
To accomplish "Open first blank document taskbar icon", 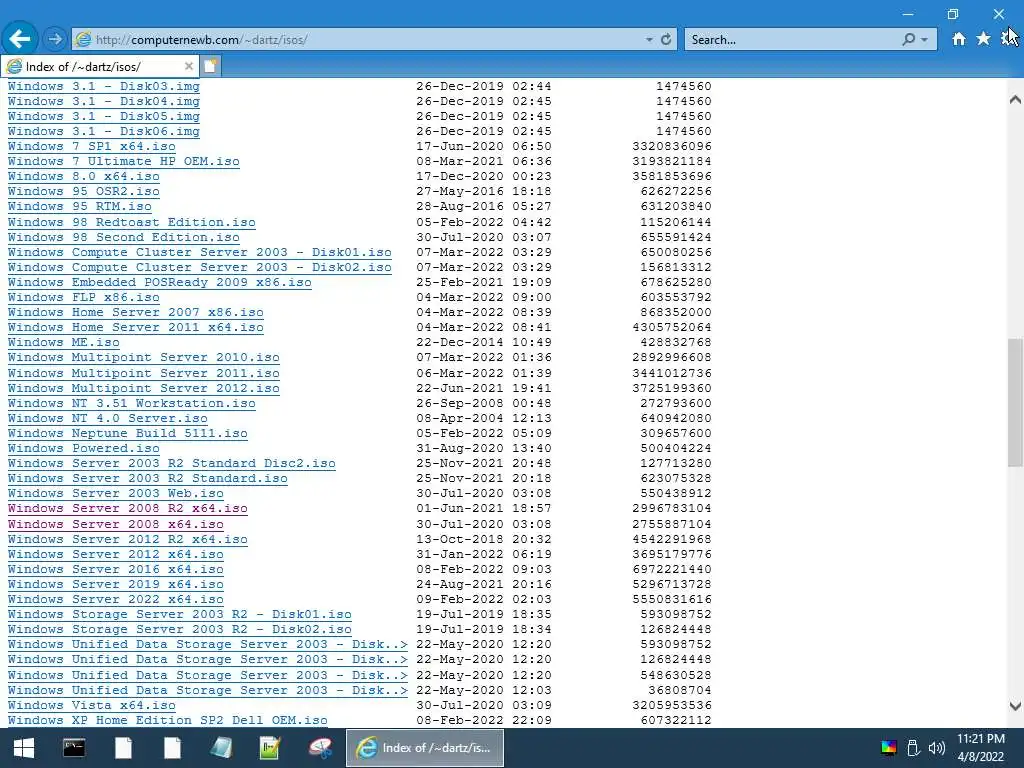I will [123, 748].
